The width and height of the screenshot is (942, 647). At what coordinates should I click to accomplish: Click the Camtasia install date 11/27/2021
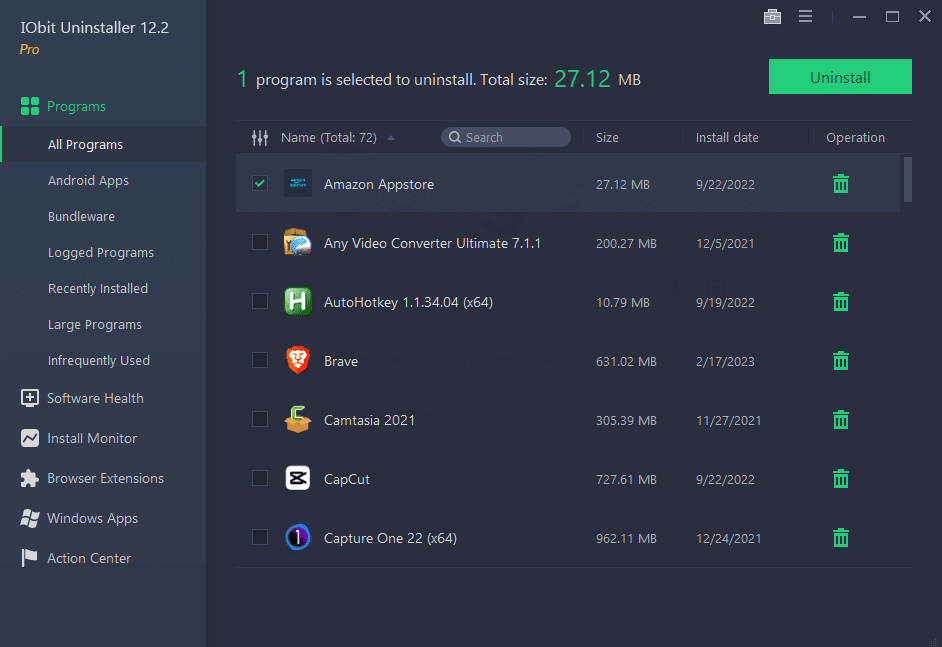[x=728, y=421]
